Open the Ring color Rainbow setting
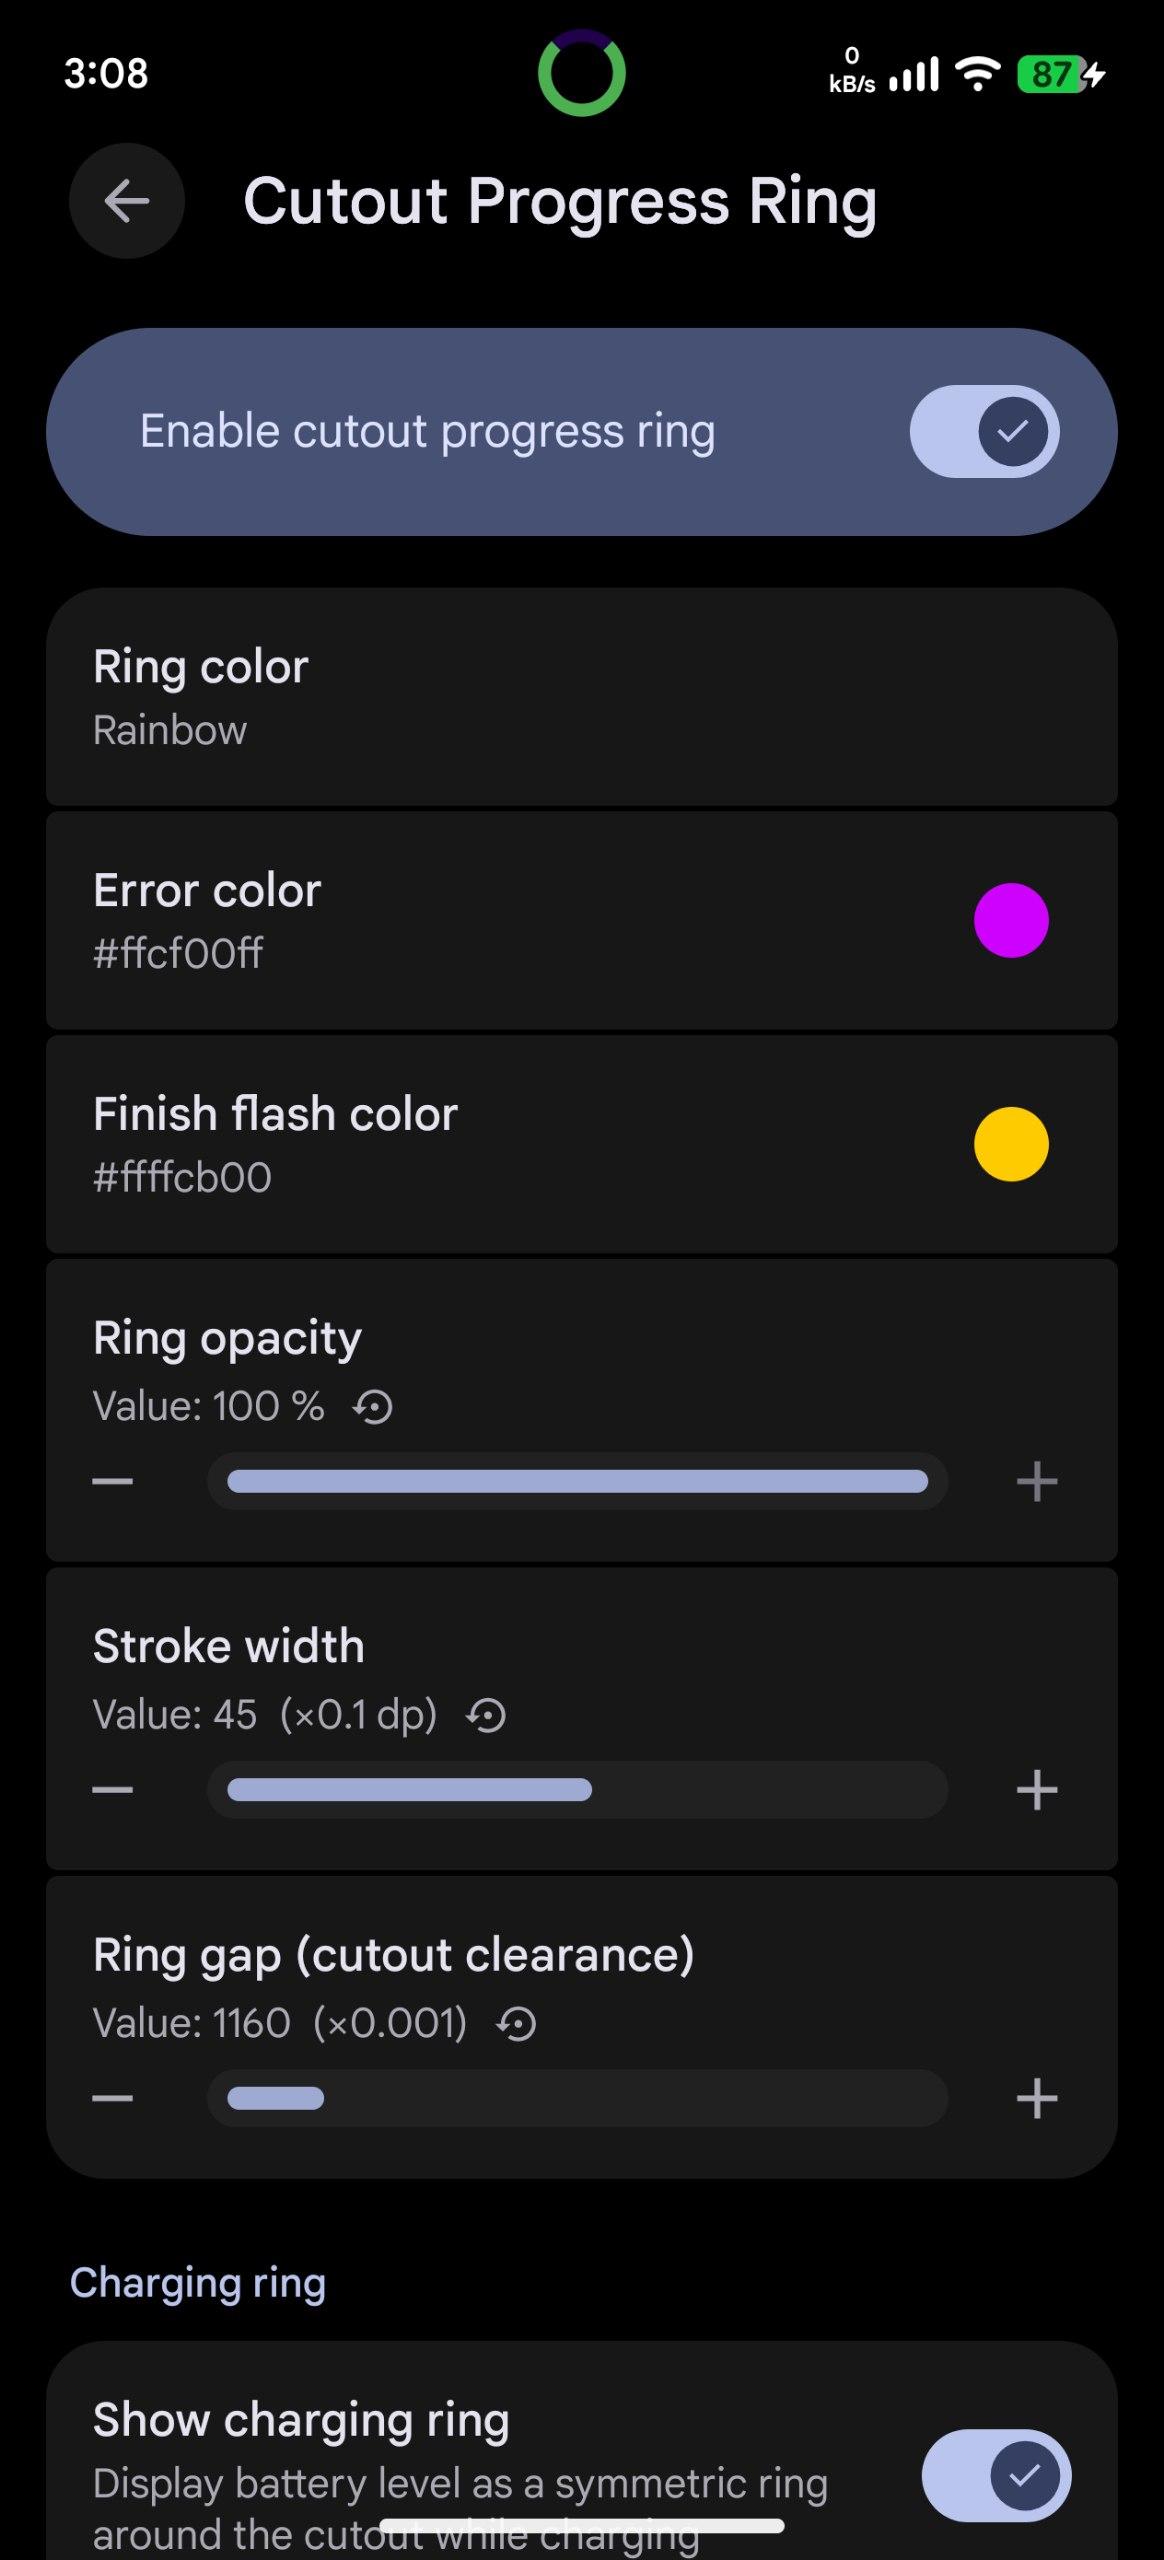The width and height of the screenshot is (1164, 2560). (x=580, y=697)
